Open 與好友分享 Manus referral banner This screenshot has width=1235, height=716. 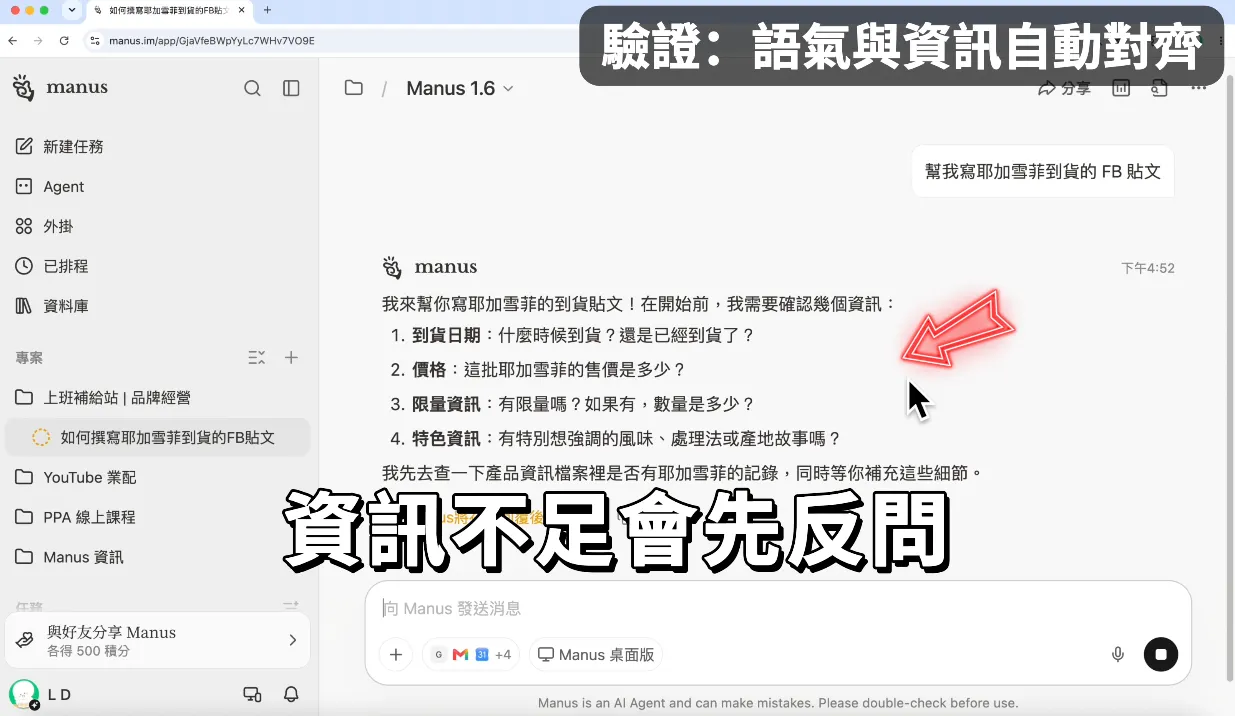coord(157,640)
